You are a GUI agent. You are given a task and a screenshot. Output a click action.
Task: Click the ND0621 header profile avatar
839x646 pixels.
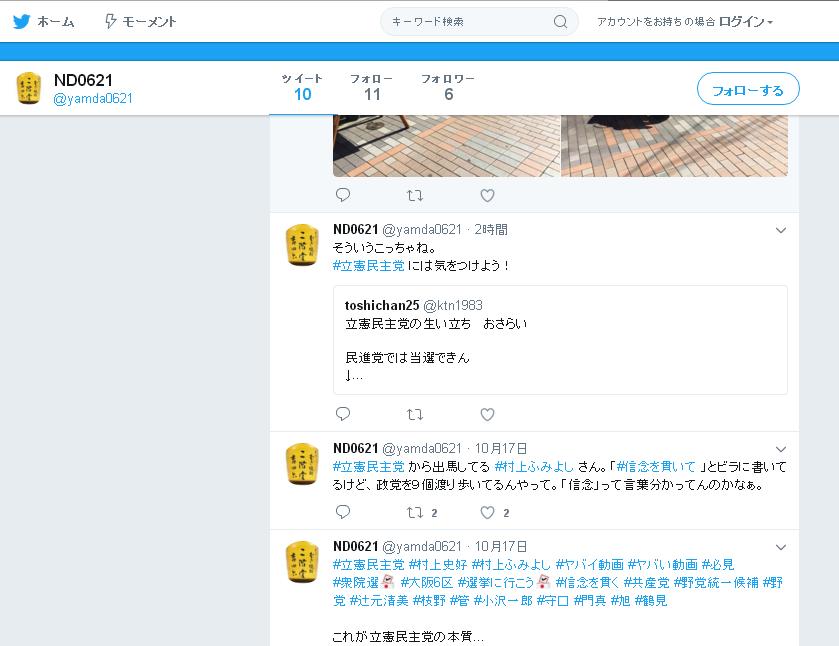[x=28, y=88]
